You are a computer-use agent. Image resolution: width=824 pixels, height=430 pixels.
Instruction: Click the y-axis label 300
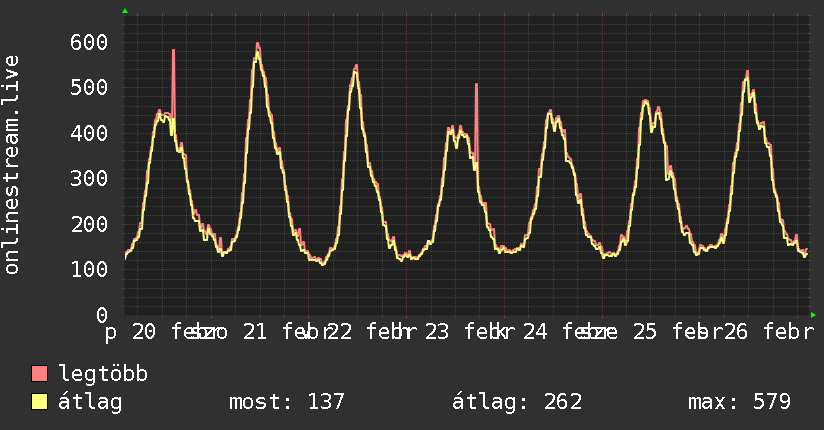(89, 178)
